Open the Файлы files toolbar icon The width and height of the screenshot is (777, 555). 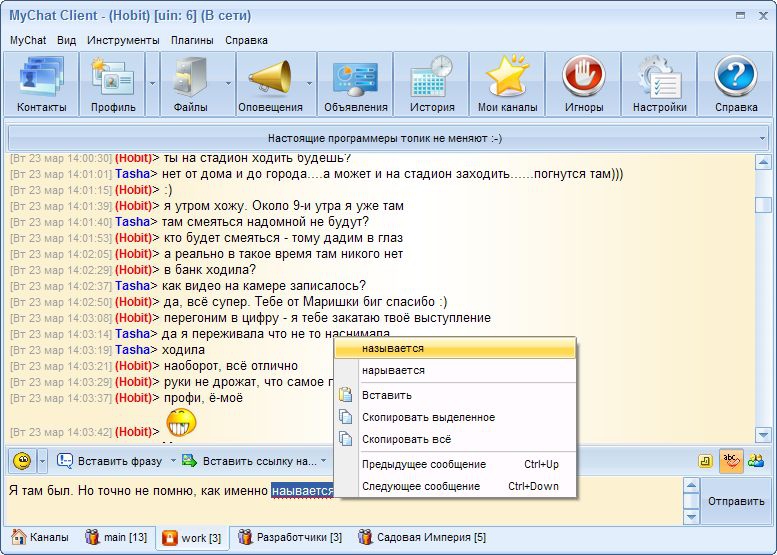coord(191,84)
